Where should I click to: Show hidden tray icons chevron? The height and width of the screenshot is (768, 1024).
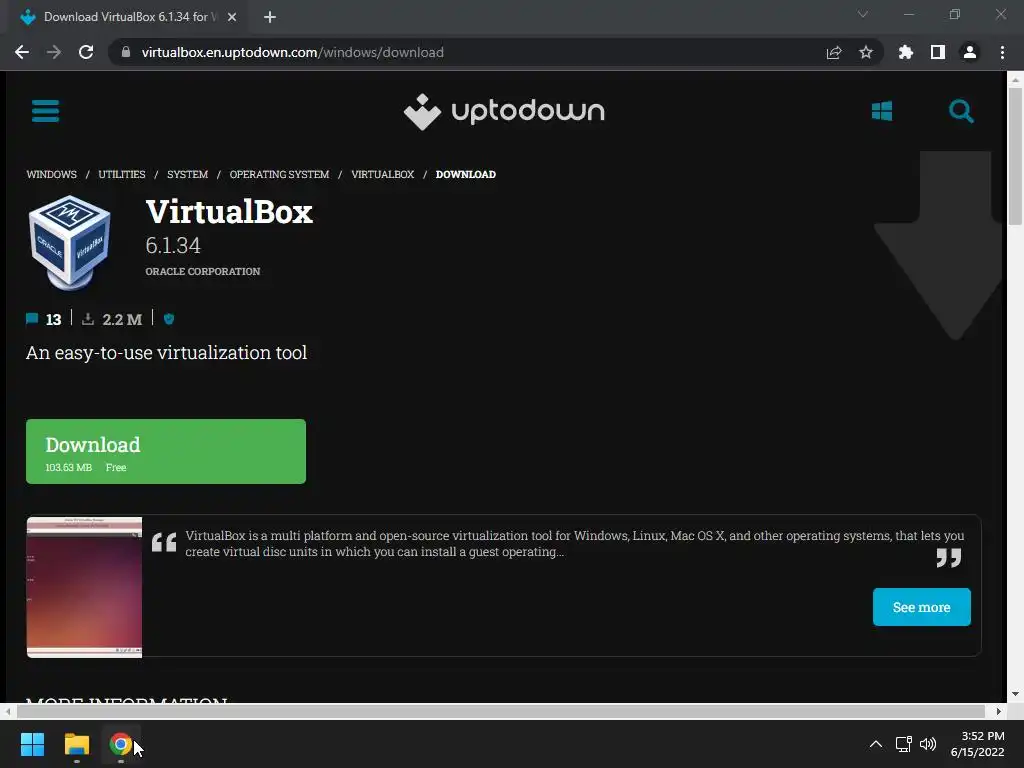coord(876,744)
